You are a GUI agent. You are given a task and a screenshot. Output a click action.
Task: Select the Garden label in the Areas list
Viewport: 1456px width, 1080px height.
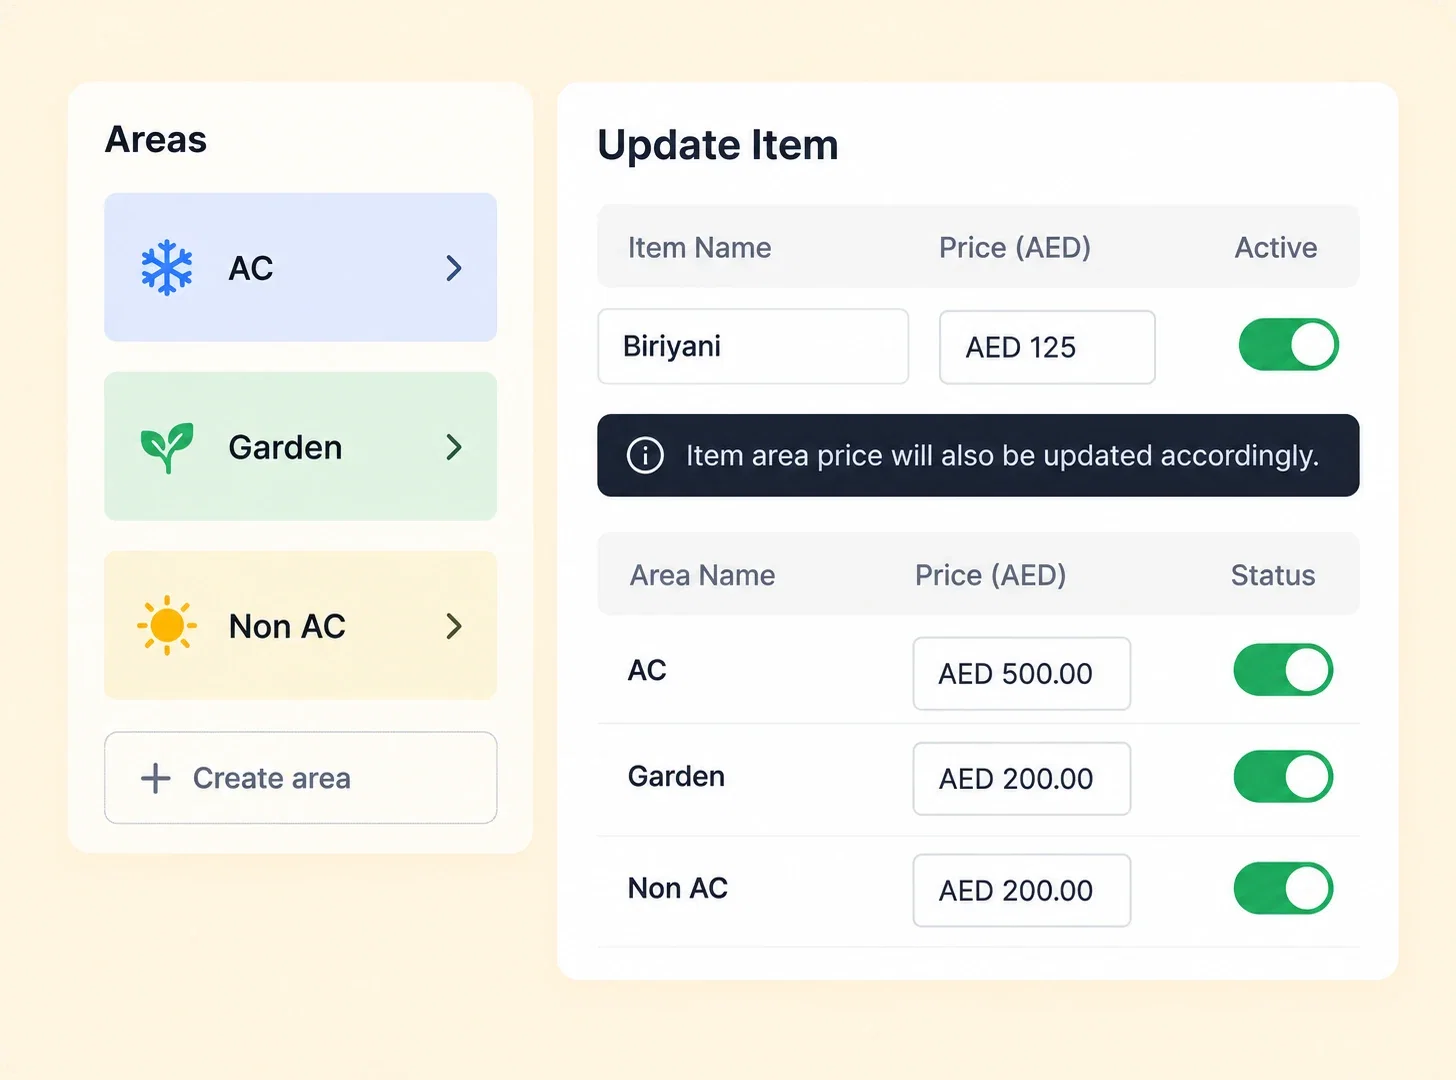point(285,447)
